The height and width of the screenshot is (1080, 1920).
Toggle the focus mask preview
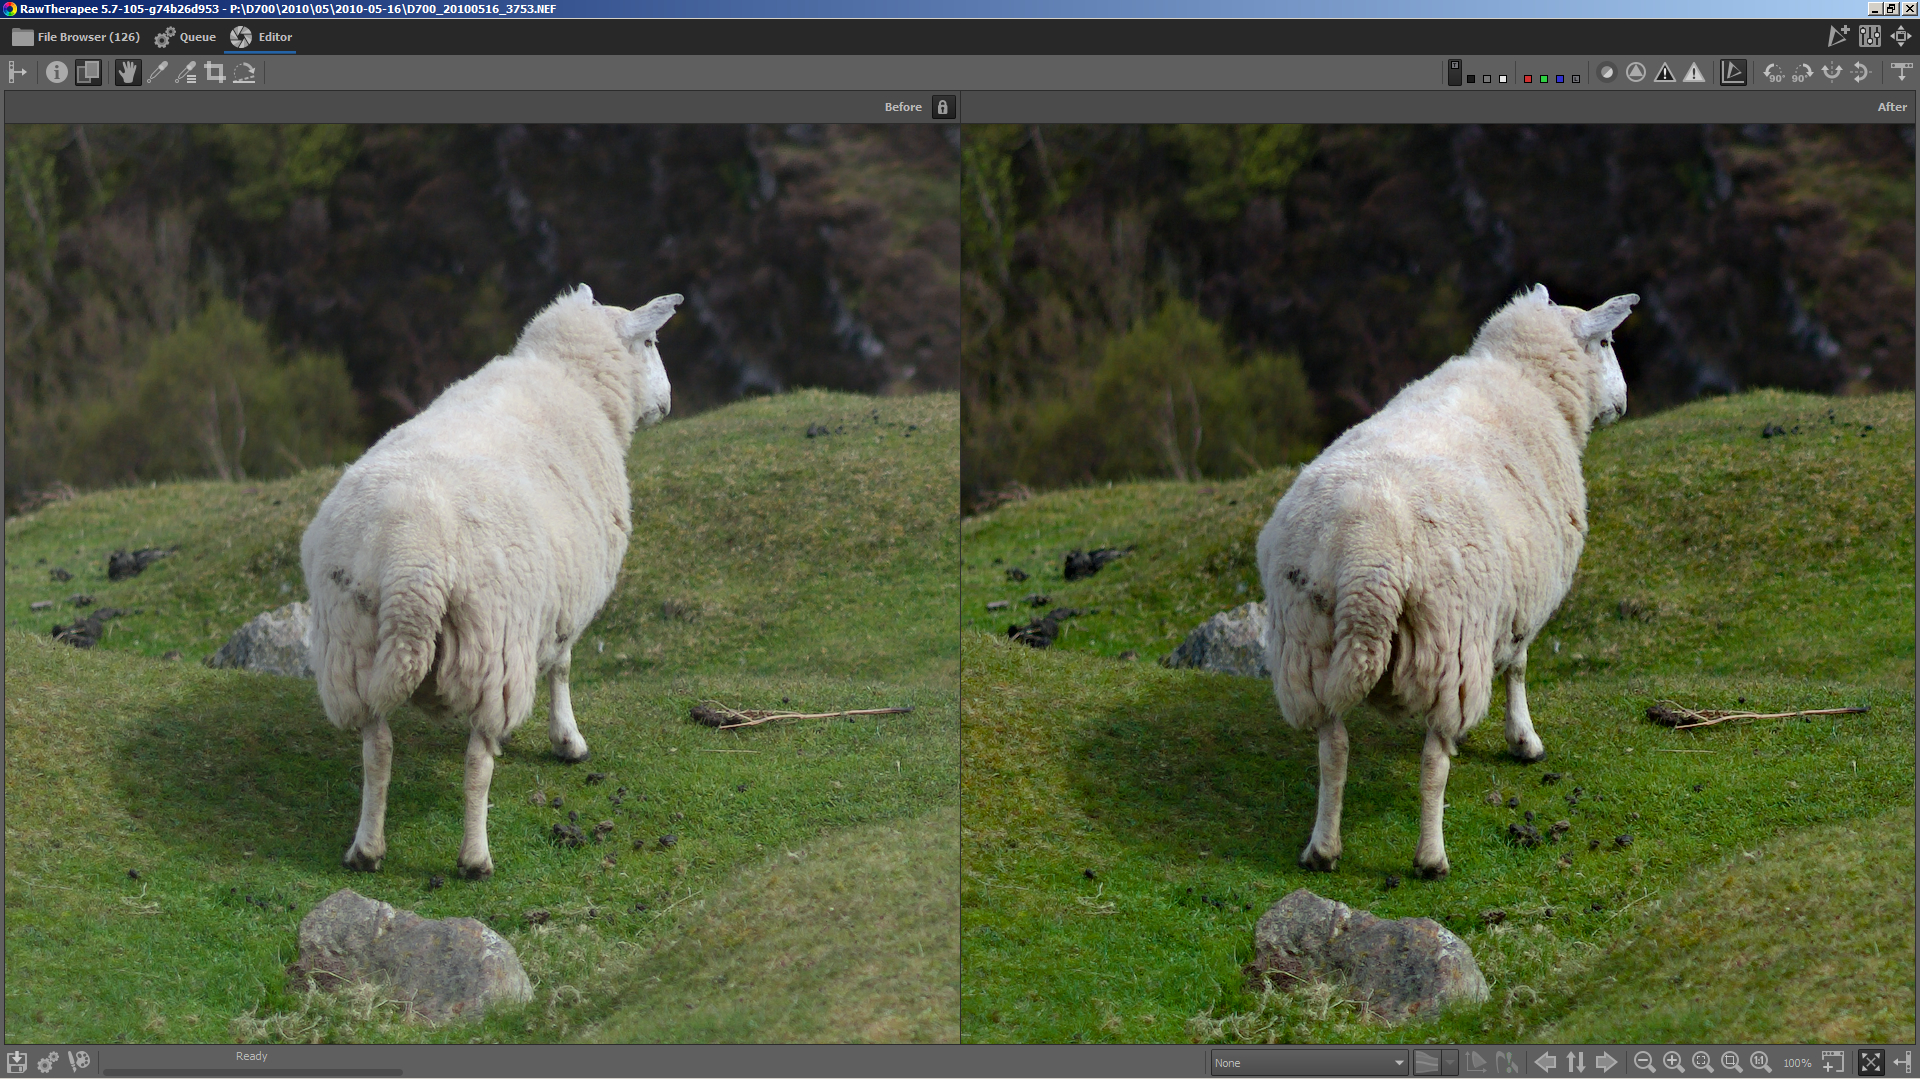tap(1607, 72)
